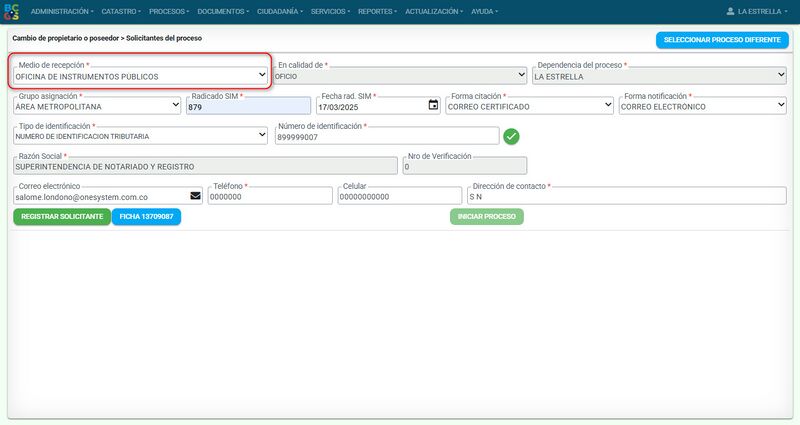Open the calendar picker in Fecha rad. SIM
800x425 pixels.
(433, 105)
